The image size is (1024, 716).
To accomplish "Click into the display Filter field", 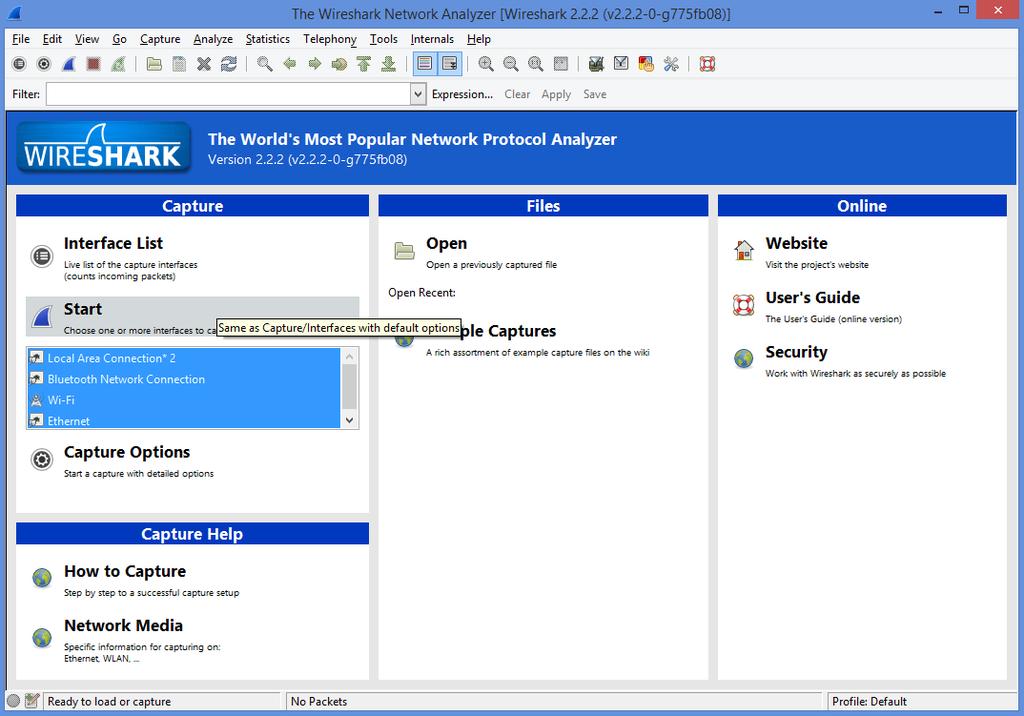I will (229, 94).
